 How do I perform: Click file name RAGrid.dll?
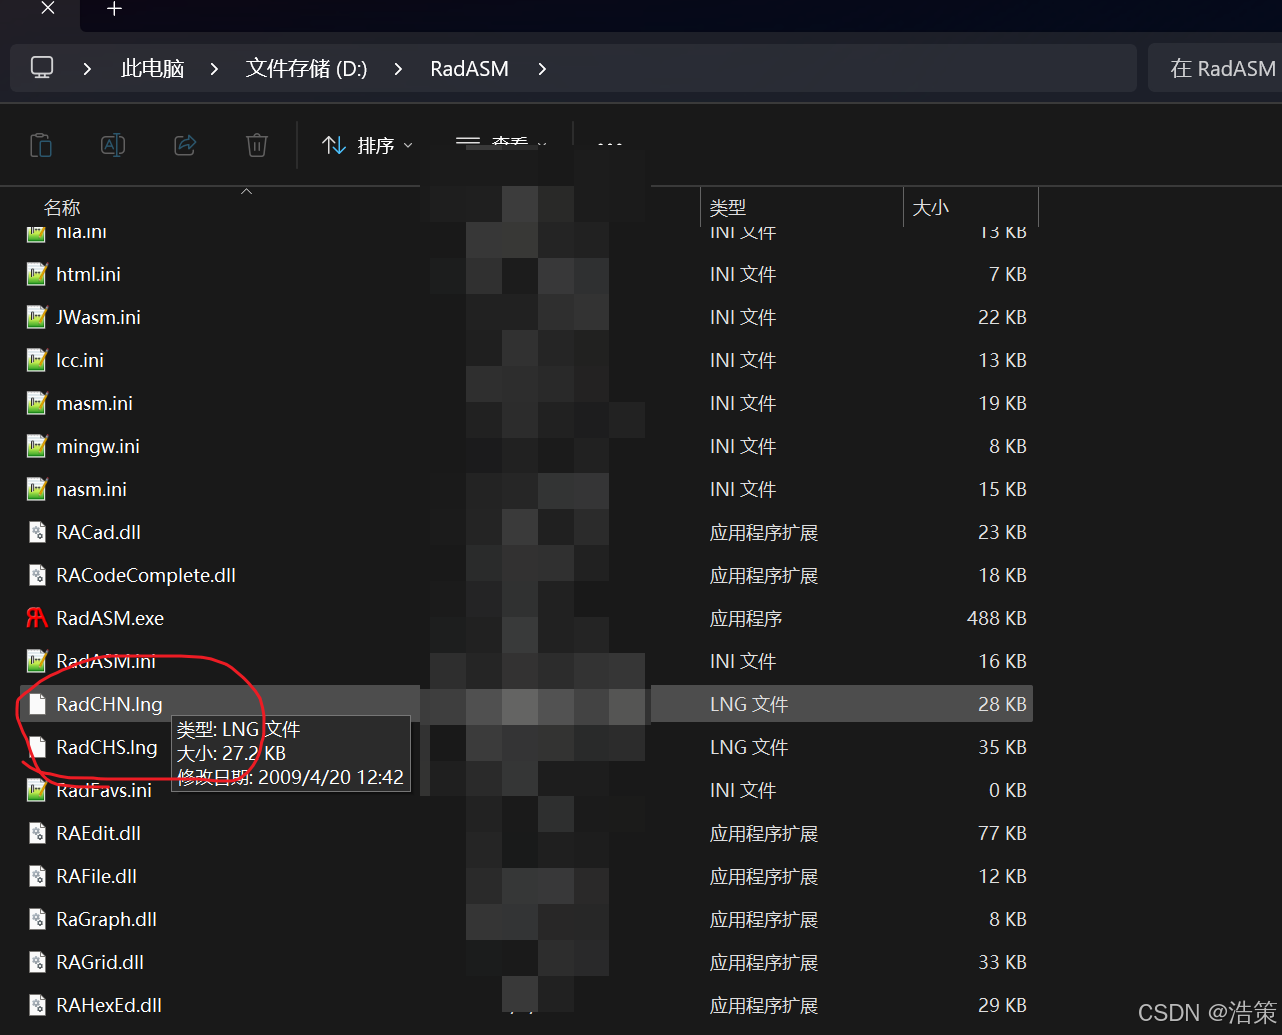click(x=100, y=962)
